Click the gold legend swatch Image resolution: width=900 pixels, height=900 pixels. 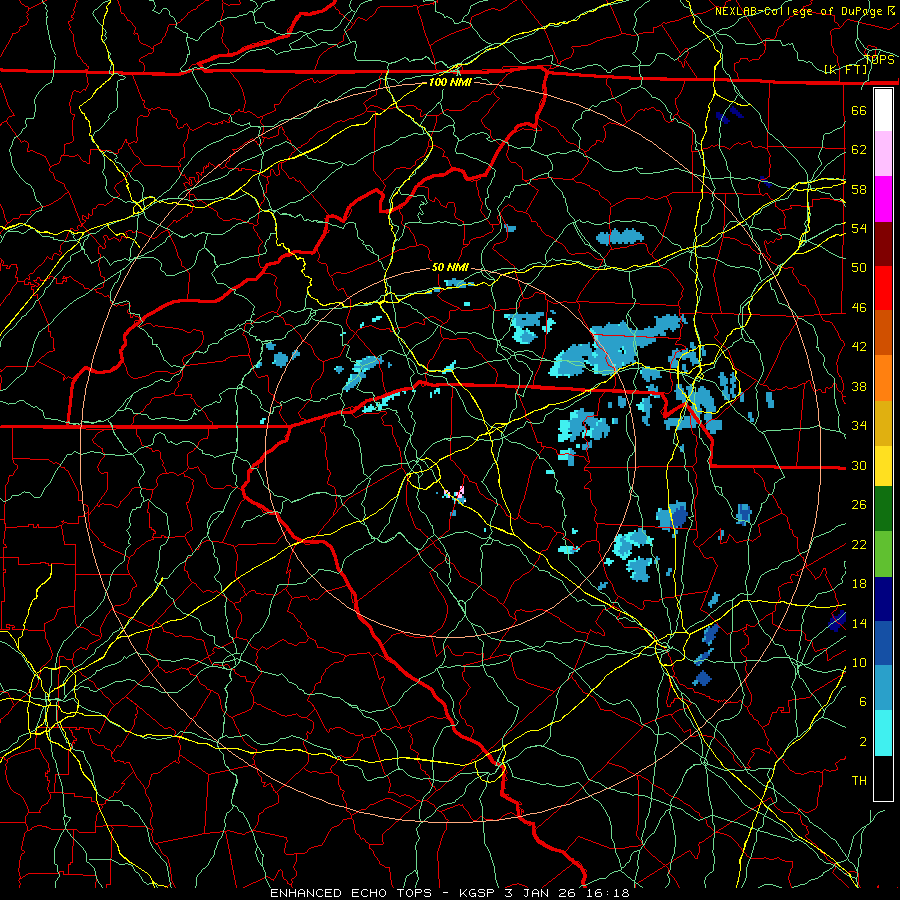pyautogui.click(x=883, y=423)
